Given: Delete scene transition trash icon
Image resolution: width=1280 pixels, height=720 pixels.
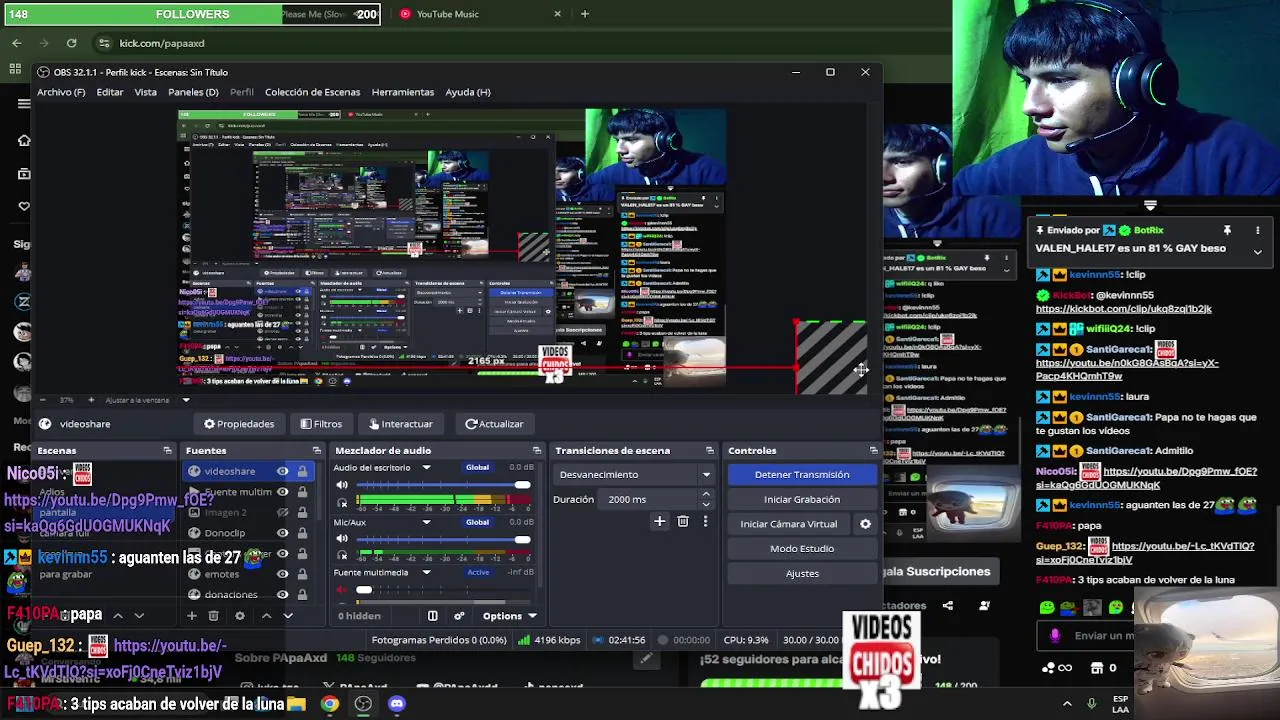Looking at the screenshot, I should (683, 521).
